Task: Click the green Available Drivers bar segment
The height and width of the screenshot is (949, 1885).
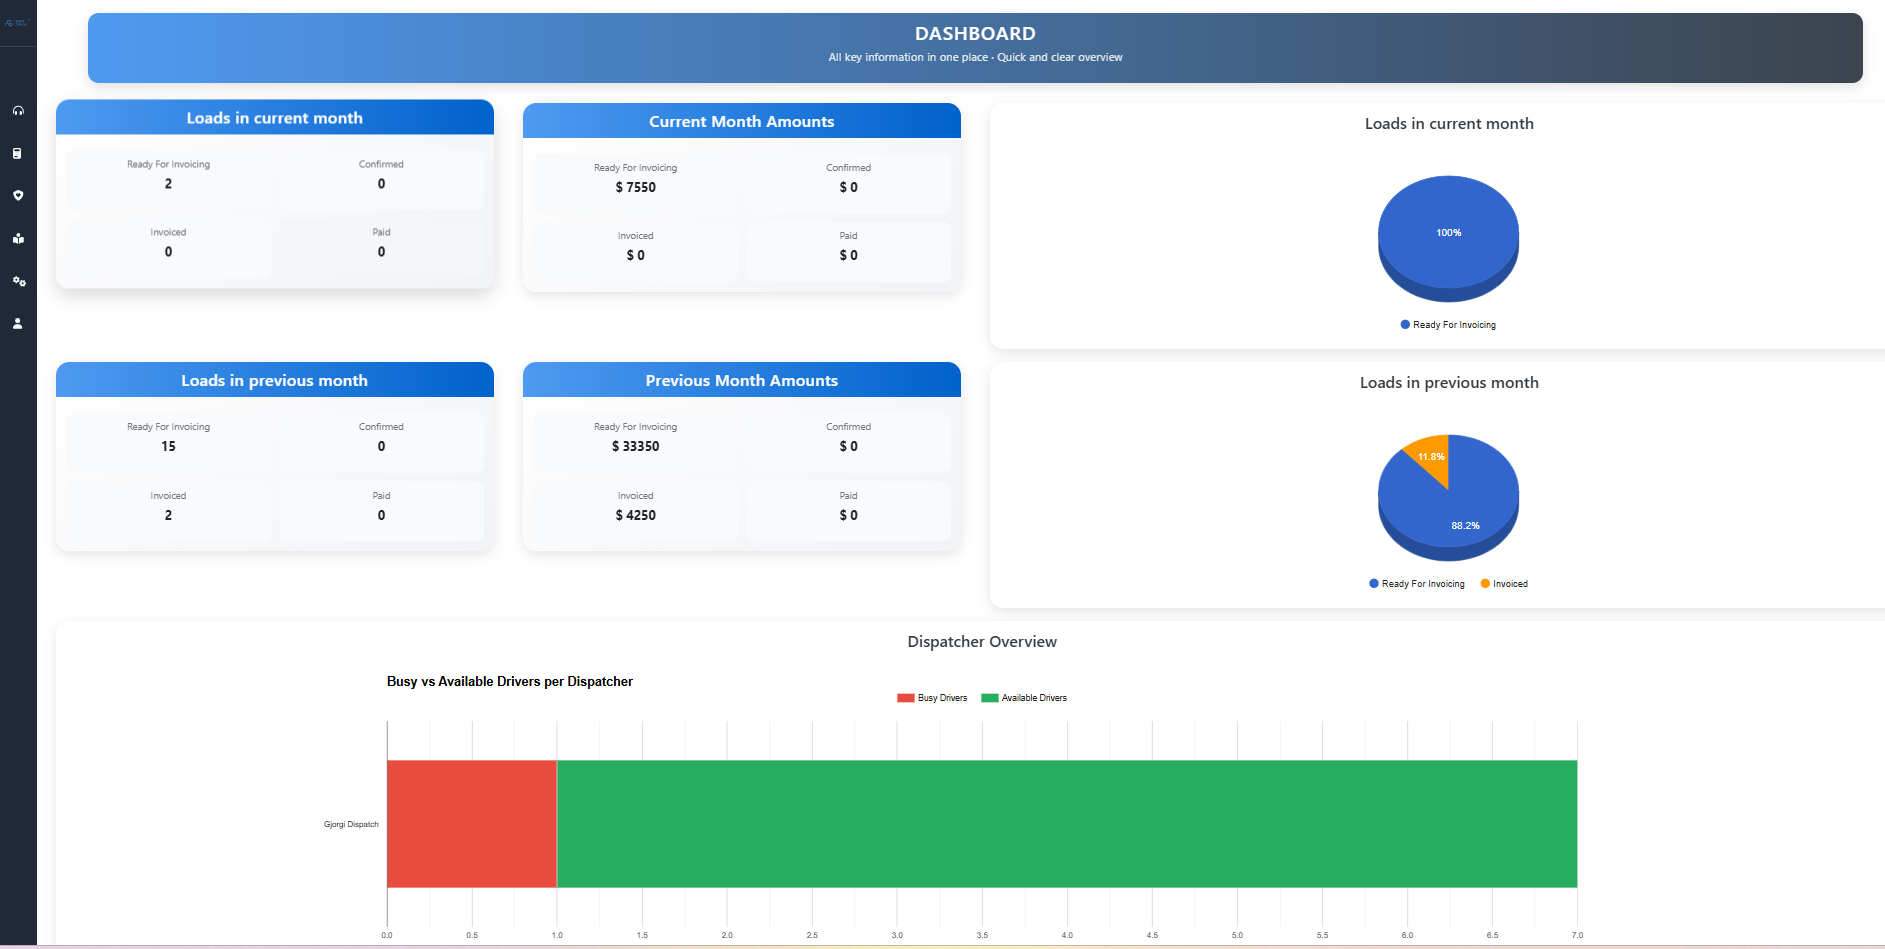Action: pos(1066,823)
